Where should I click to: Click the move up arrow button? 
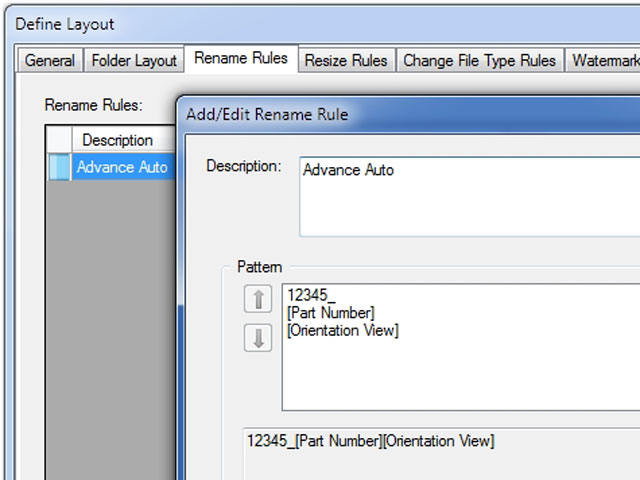point(258,298)
